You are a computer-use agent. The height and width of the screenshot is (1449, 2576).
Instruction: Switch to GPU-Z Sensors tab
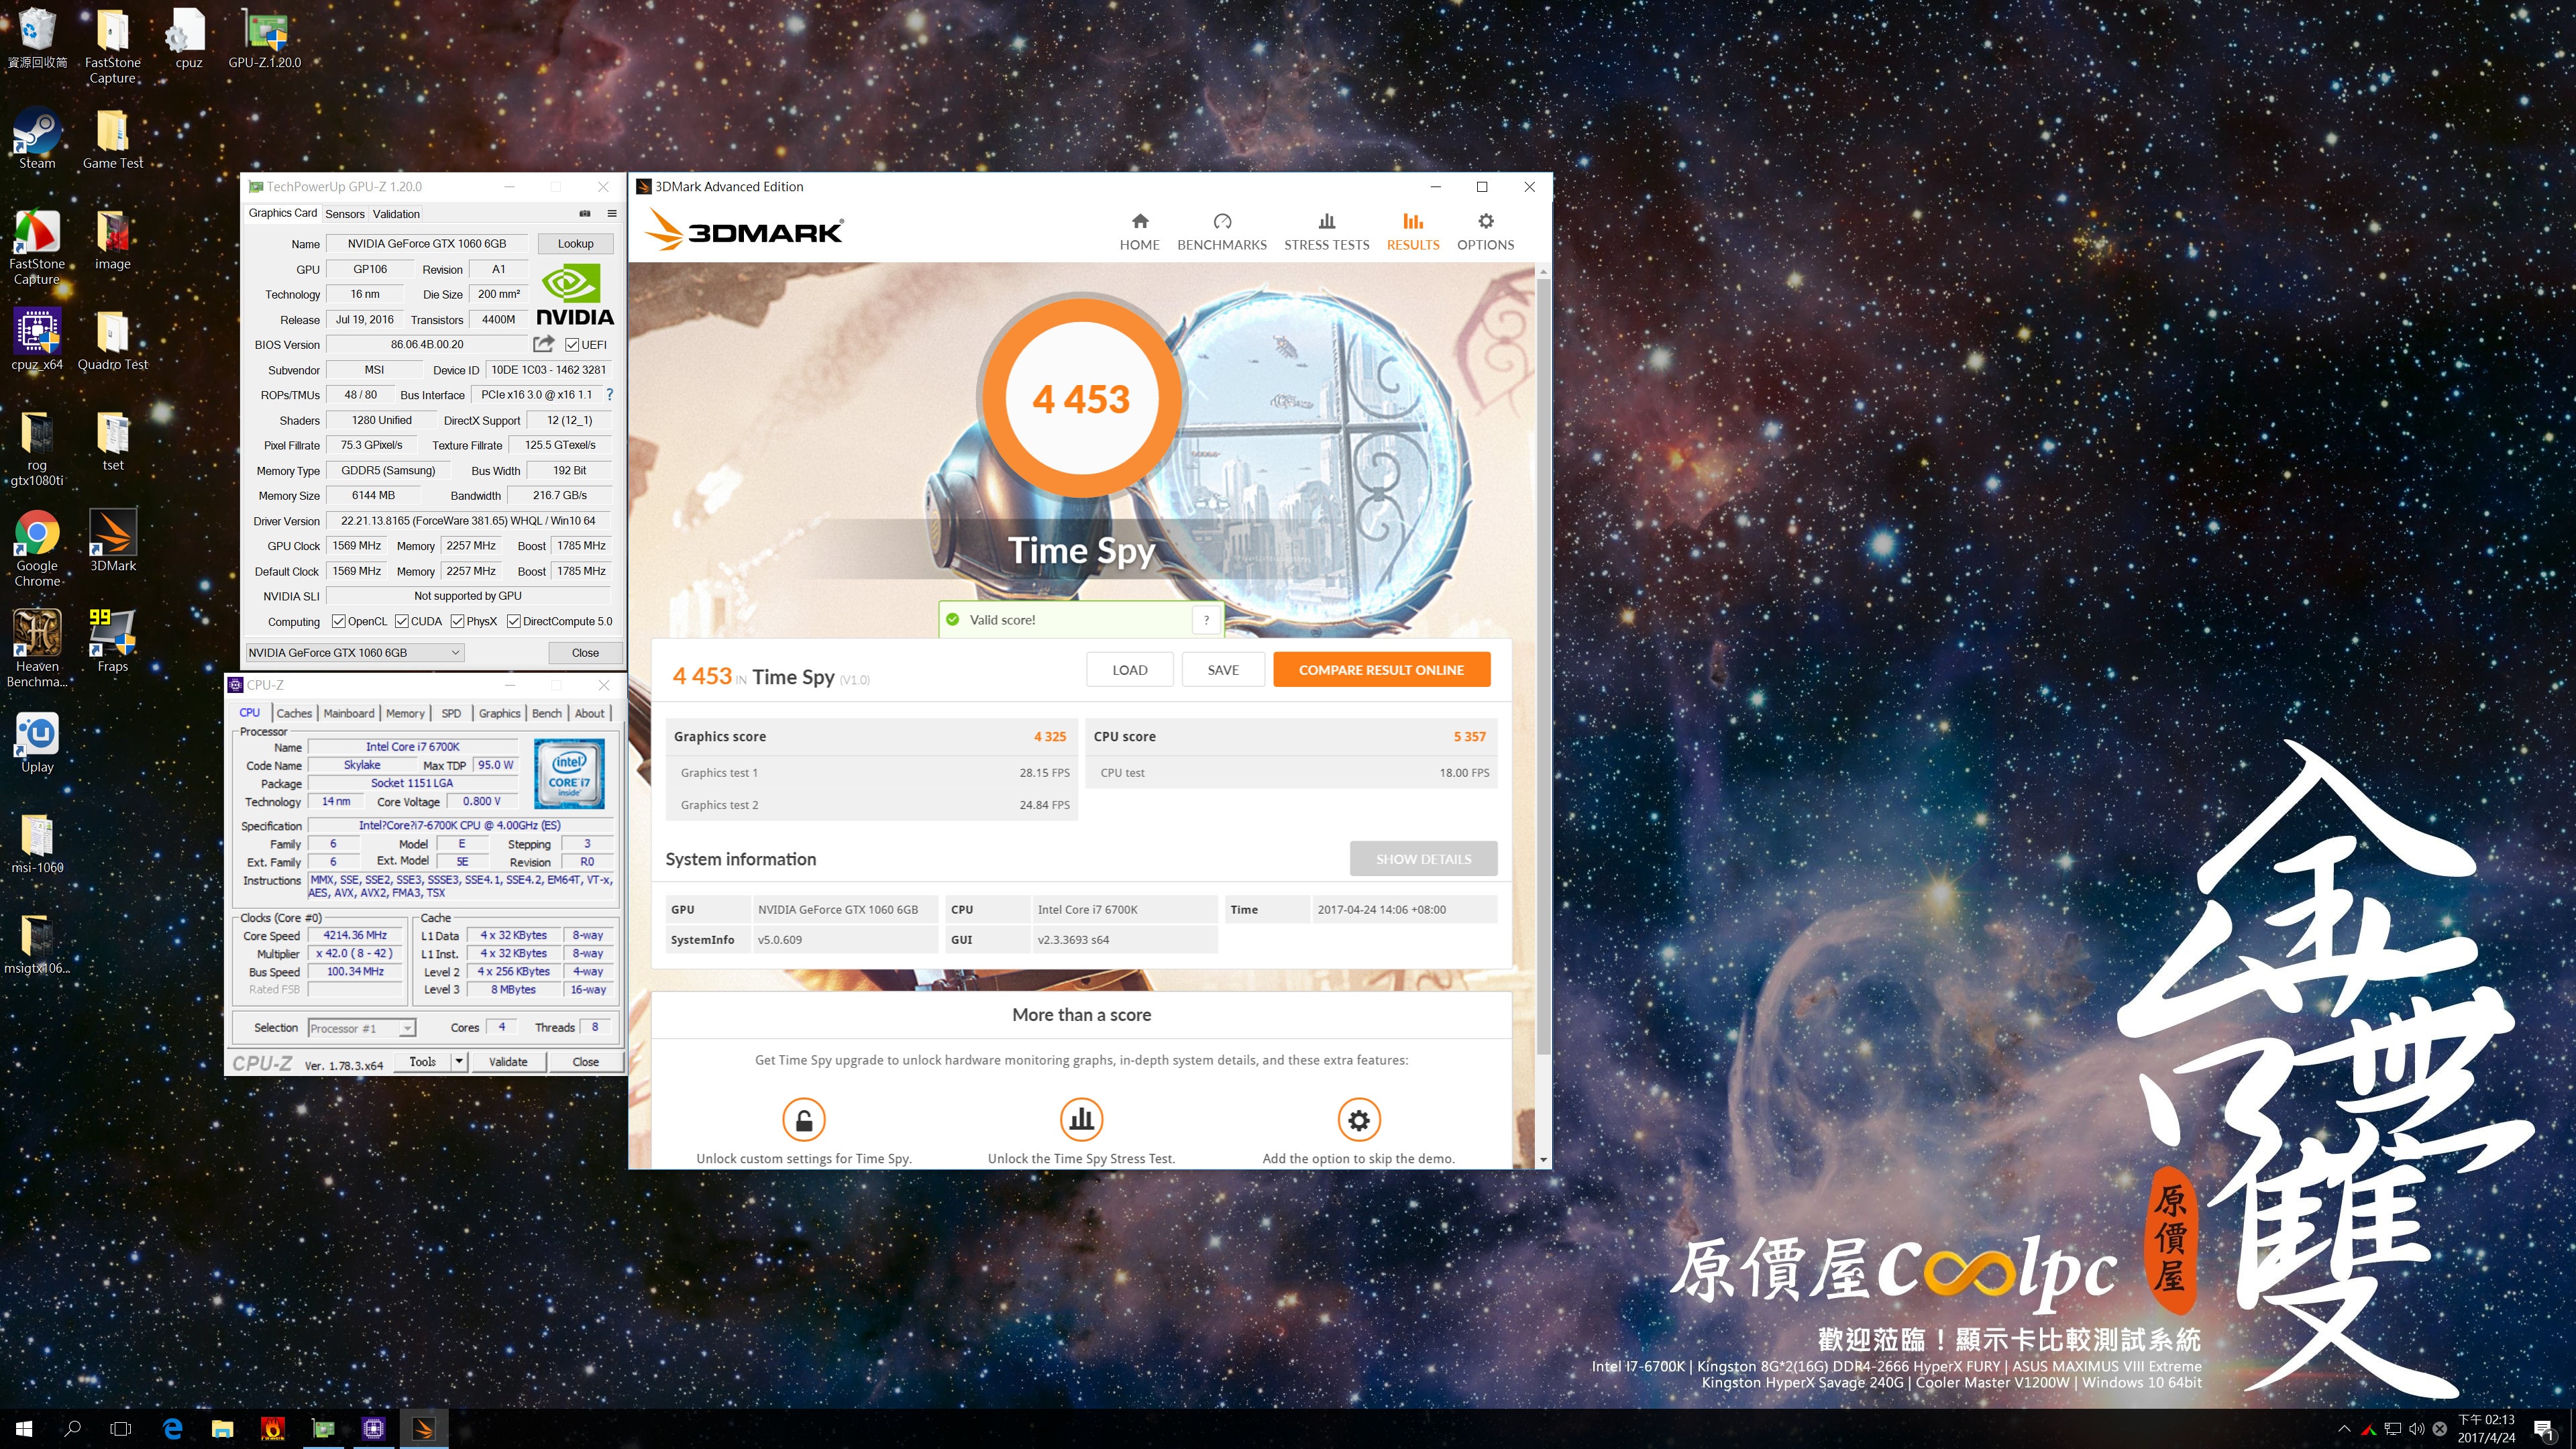tap(345, 214)
